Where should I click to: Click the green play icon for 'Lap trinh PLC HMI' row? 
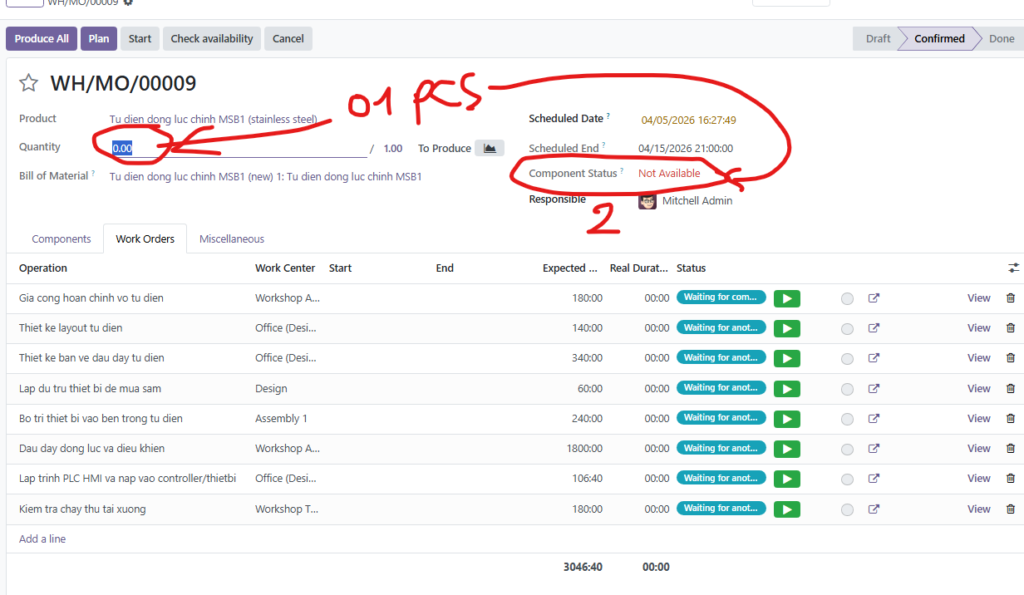787,479
